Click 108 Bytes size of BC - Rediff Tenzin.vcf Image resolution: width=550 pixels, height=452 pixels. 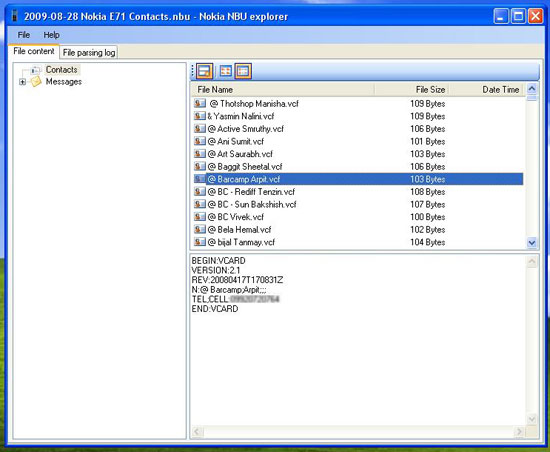428,192
